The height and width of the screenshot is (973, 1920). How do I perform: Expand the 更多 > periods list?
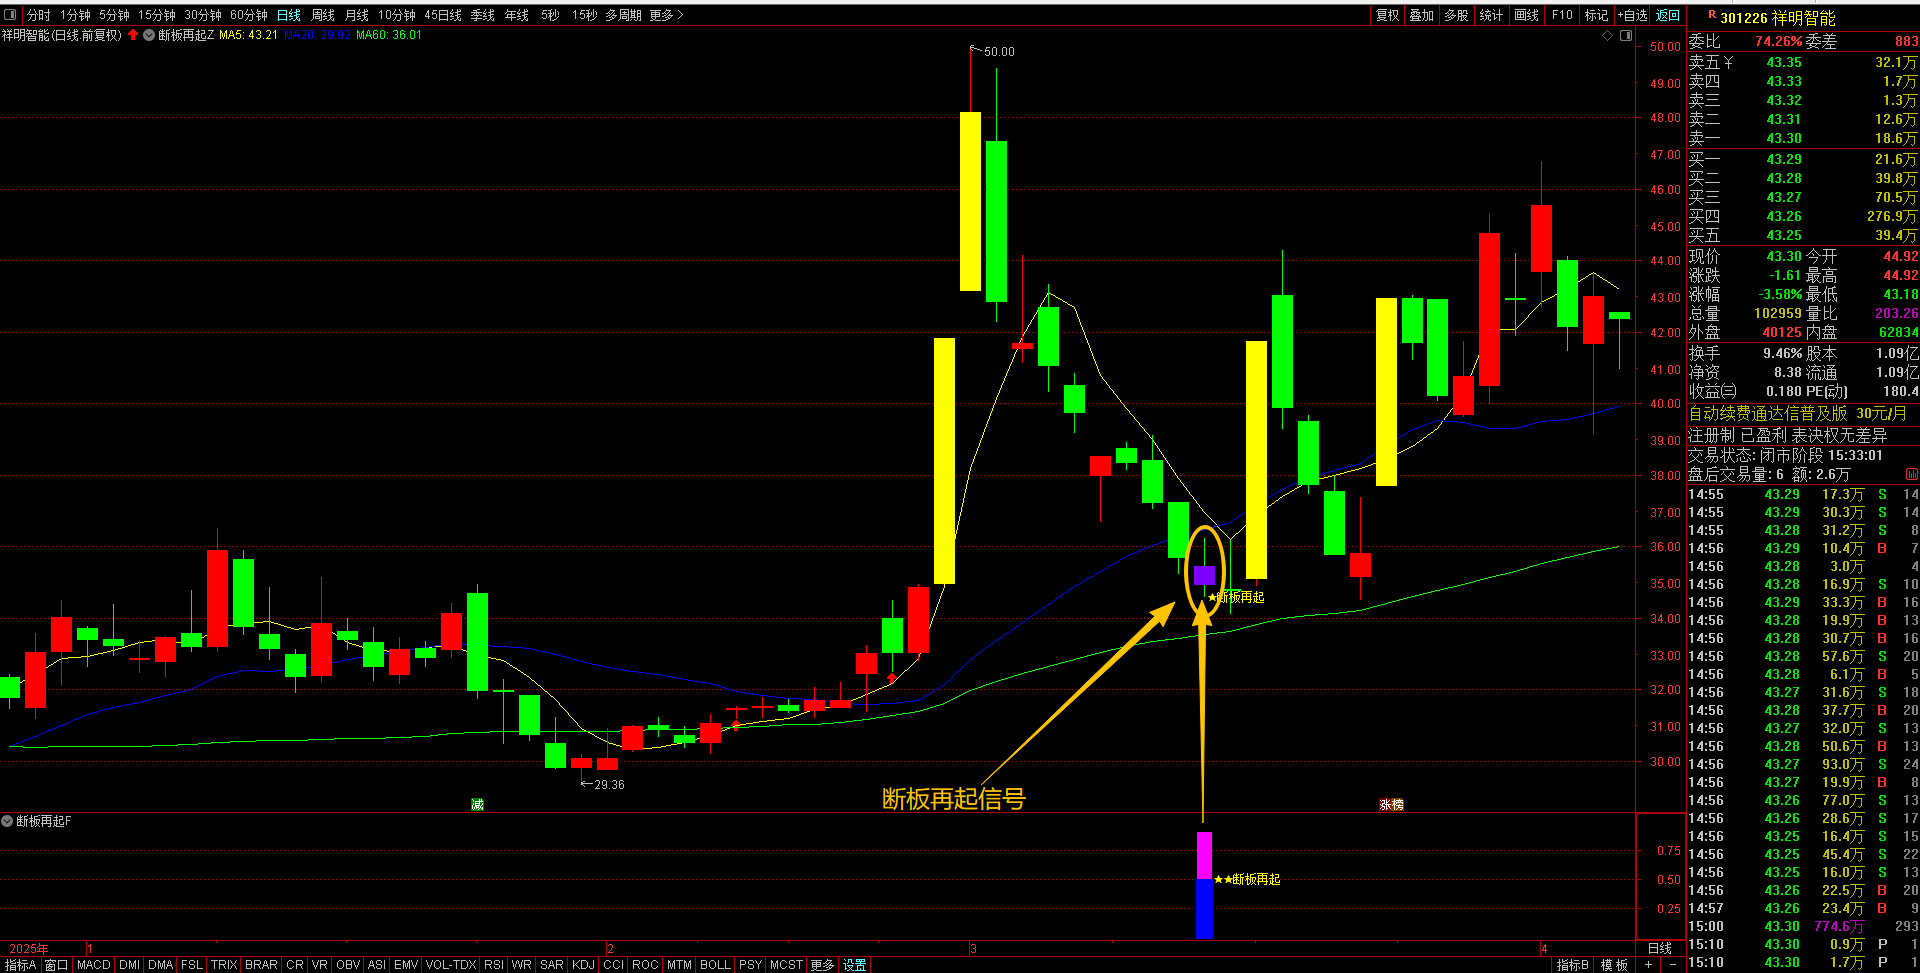pos(666,15)
